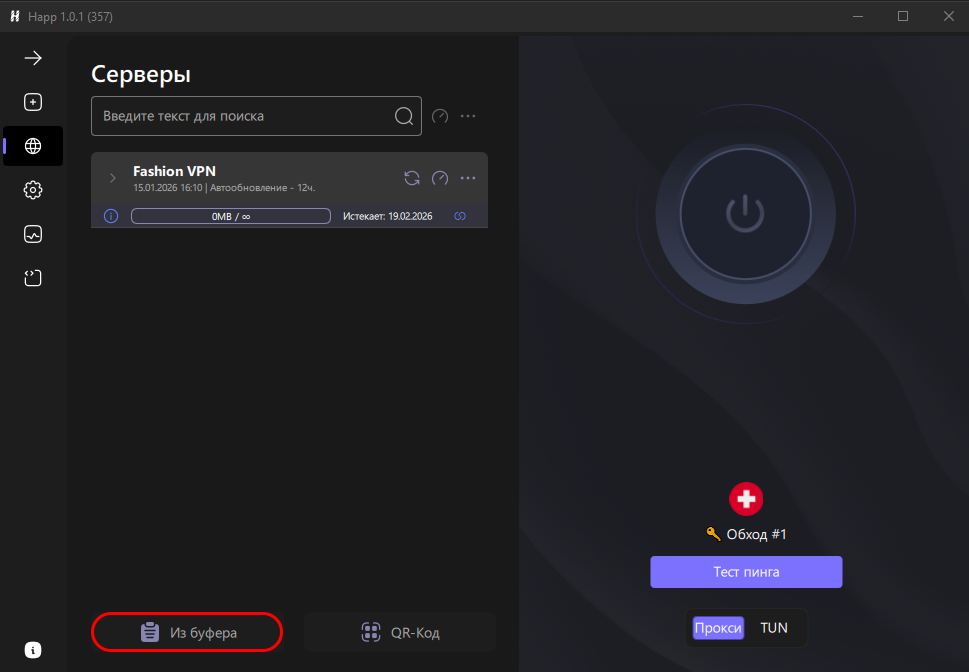Image resolution: width=969 pixels, height=672 pixels.
Task: Open the info icon at the sidebar bottom
Action: 33,650
